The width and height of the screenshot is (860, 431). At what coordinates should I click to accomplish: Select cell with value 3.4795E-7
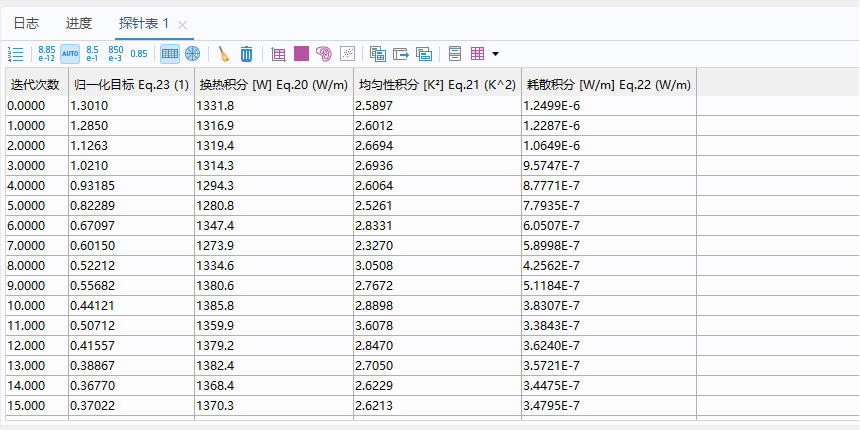click(x=609, y=406)
